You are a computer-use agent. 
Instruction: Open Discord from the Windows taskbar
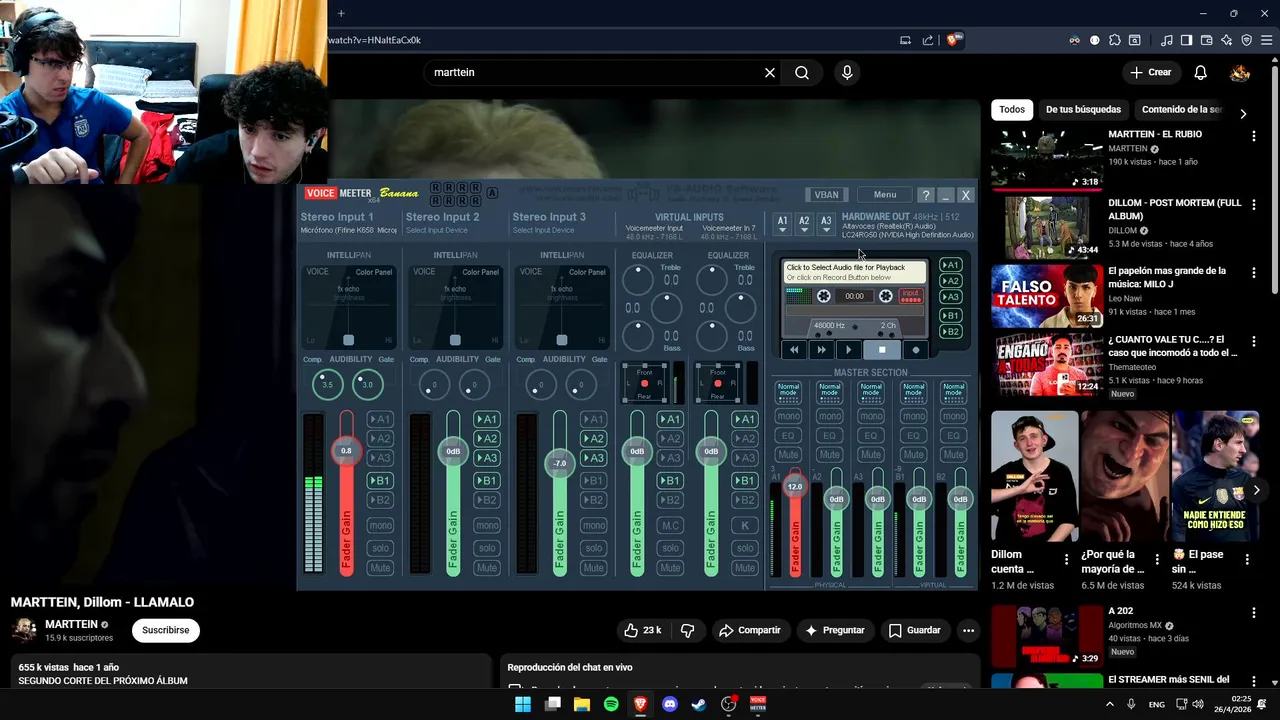tap(670, 704)
